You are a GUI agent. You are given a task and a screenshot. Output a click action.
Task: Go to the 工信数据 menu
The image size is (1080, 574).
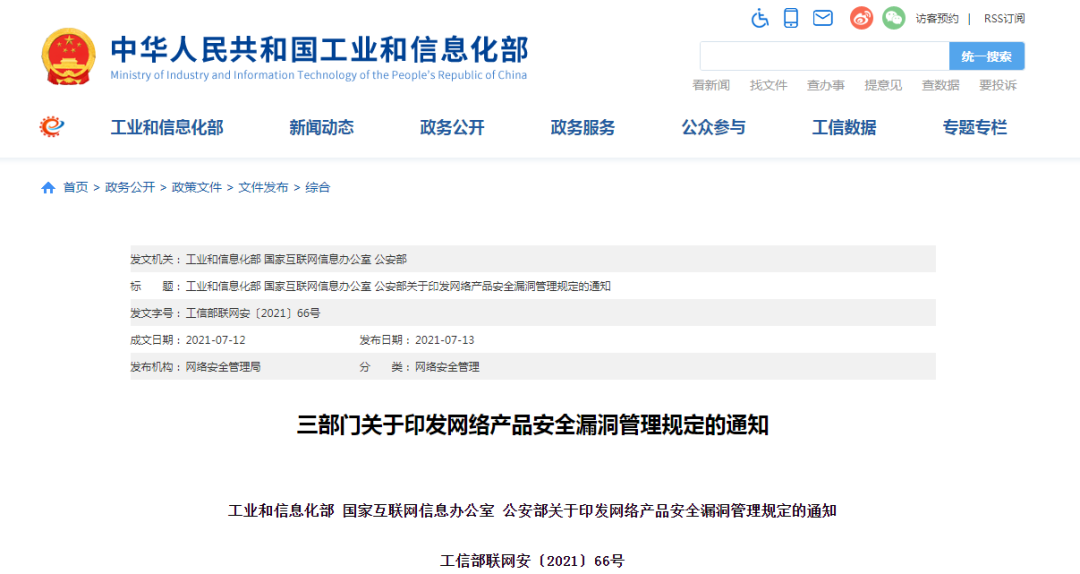click(x=844, y=128)
